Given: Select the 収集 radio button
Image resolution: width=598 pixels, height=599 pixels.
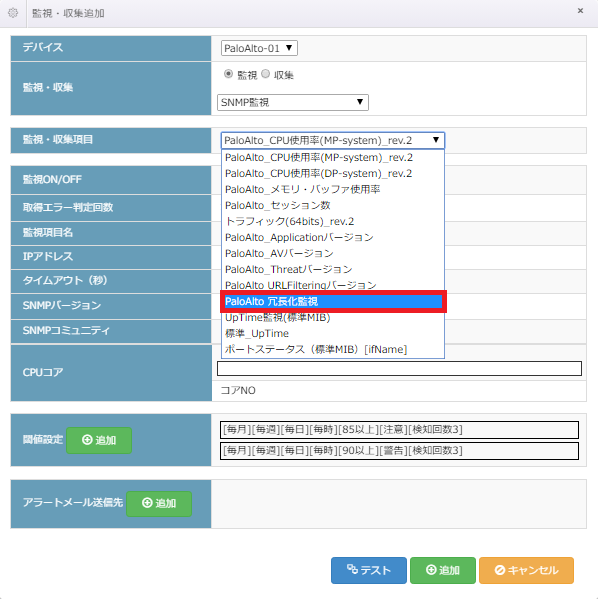Looking at the screenshot, I should [265, 74].
